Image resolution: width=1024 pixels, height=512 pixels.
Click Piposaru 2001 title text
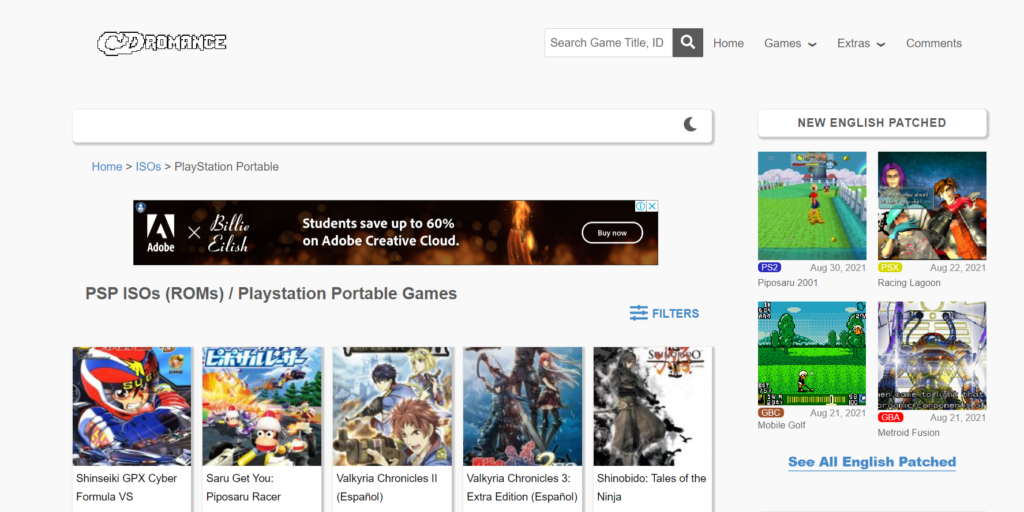coord(788,283)
